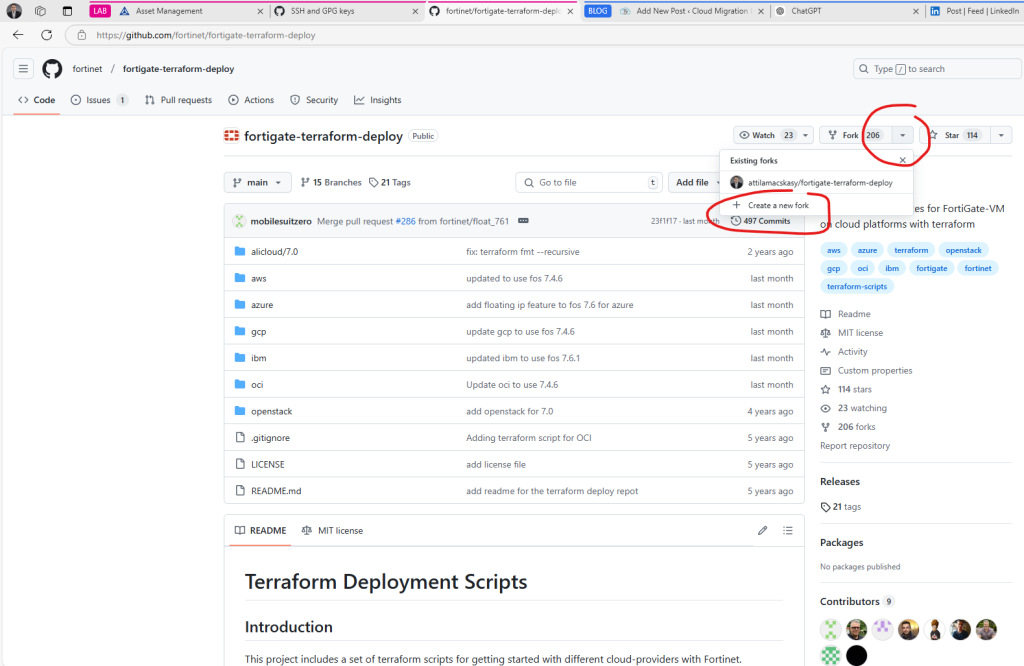1024x666 pixels.
Task: Open the README.md file
Action: 276,491
